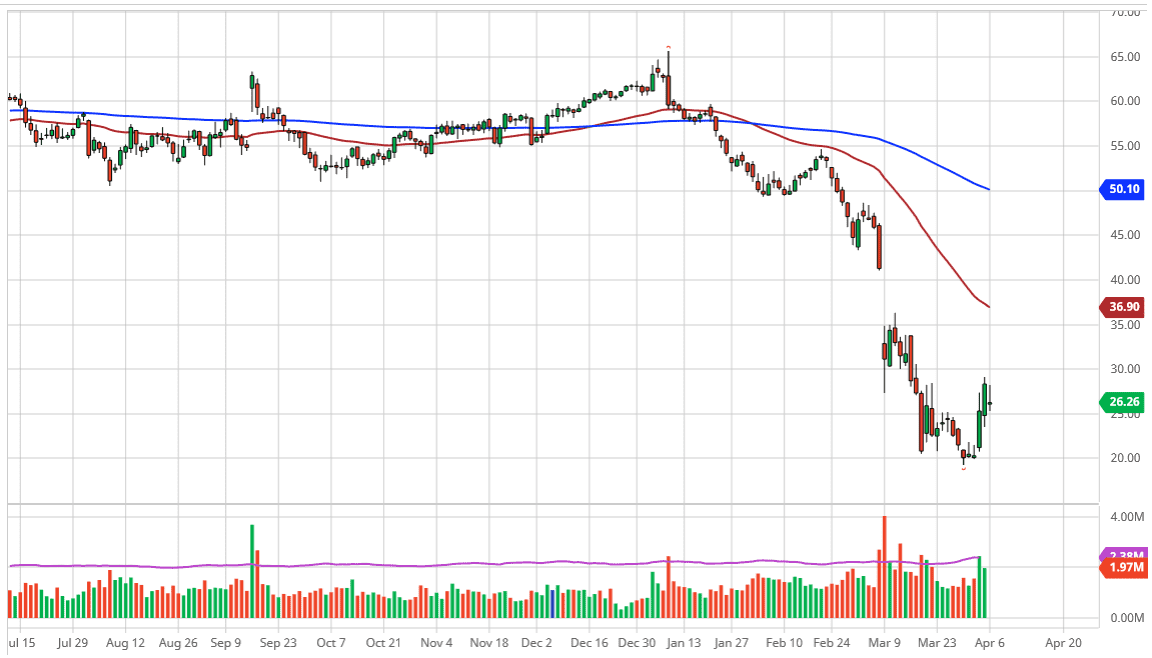Click the red 1.97M volume label

1125,568
